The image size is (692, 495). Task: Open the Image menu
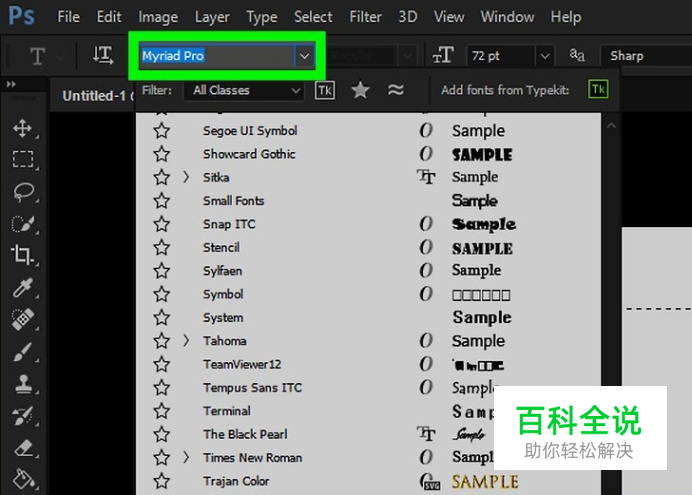[158, 17]
